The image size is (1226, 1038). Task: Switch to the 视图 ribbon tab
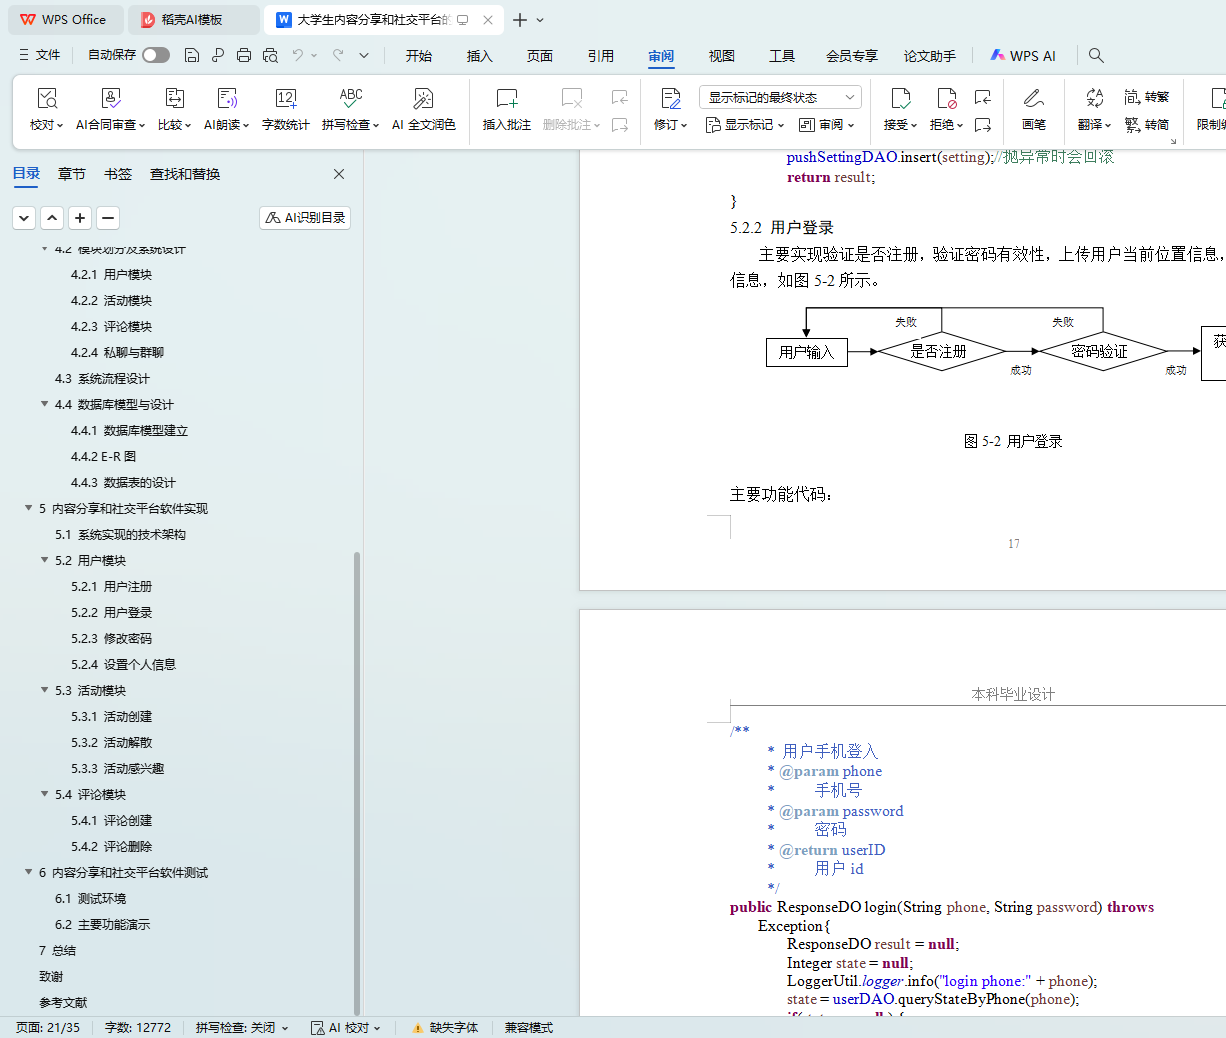point(721,56)
